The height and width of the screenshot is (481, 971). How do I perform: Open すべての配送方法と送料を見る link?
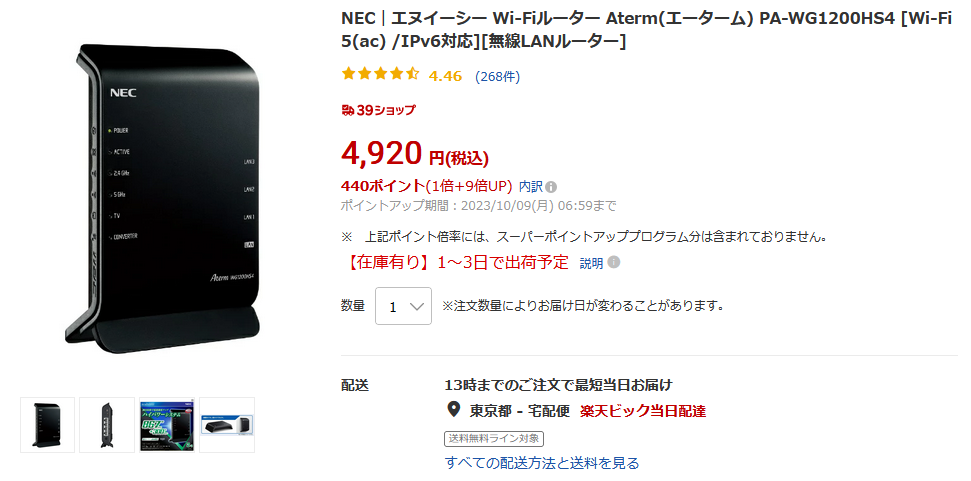542,463
